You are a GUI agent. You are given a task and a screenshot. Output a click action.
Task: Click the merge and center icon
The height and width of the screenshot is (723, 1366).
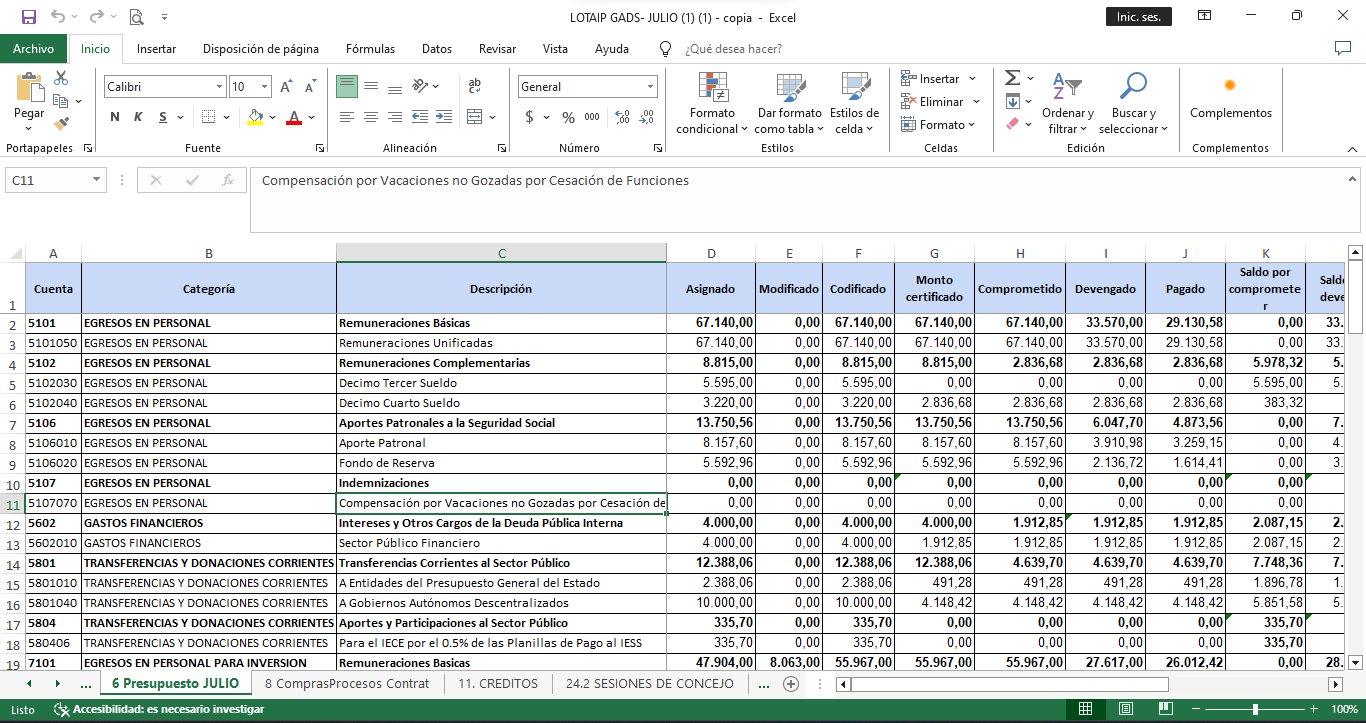pyautogui.click(x=475, y=117)
